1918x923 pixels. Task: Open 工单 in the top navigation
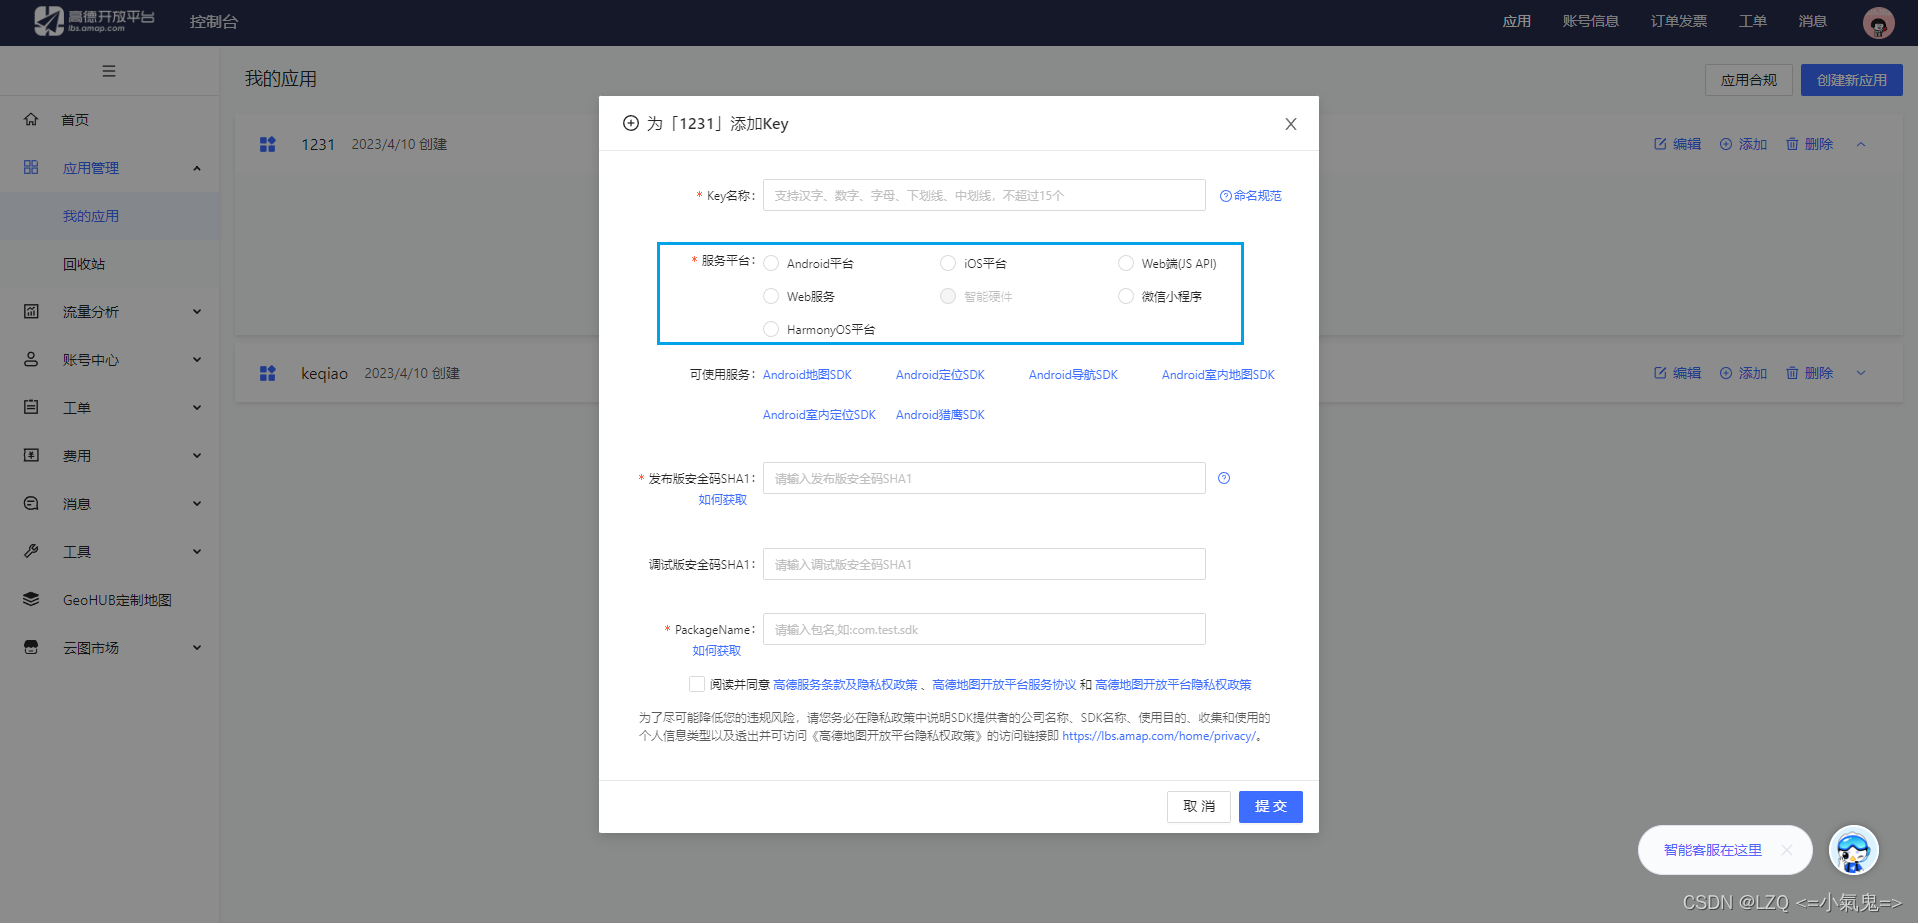click(1753, 21)
